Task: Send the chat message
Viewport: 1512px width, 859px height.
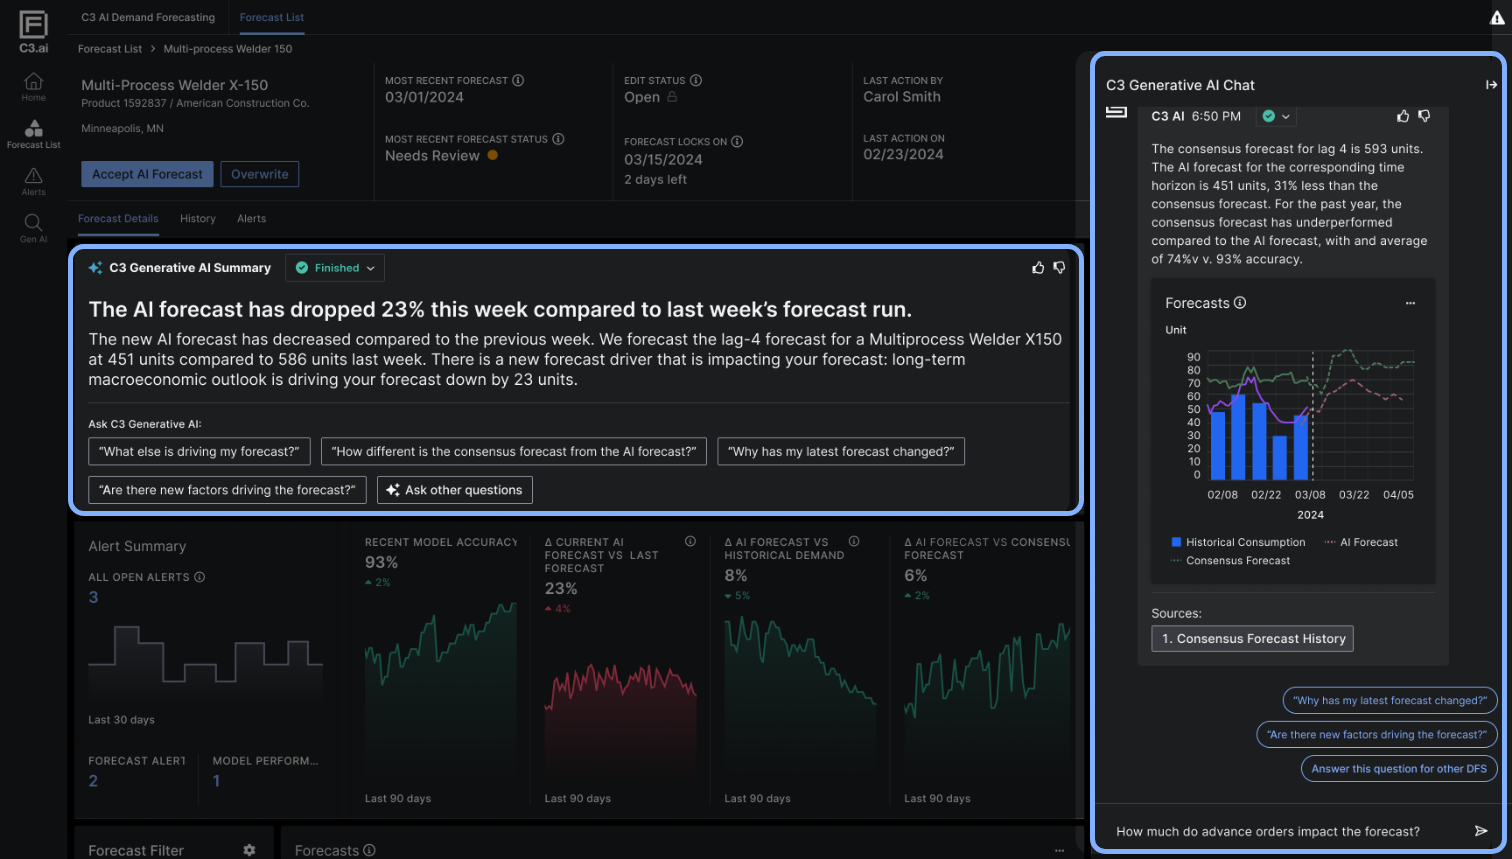Action: click(x=1481, y=831)
